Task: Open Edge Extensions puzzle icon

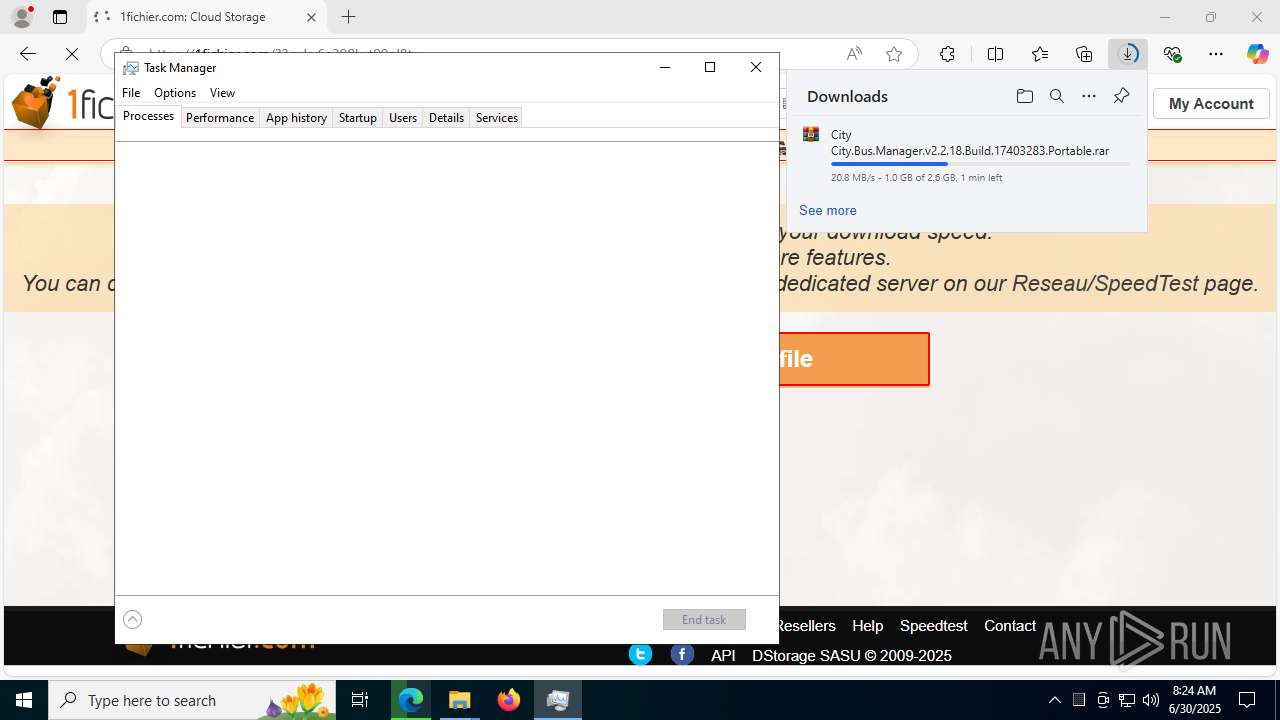Action: [947, 54]
